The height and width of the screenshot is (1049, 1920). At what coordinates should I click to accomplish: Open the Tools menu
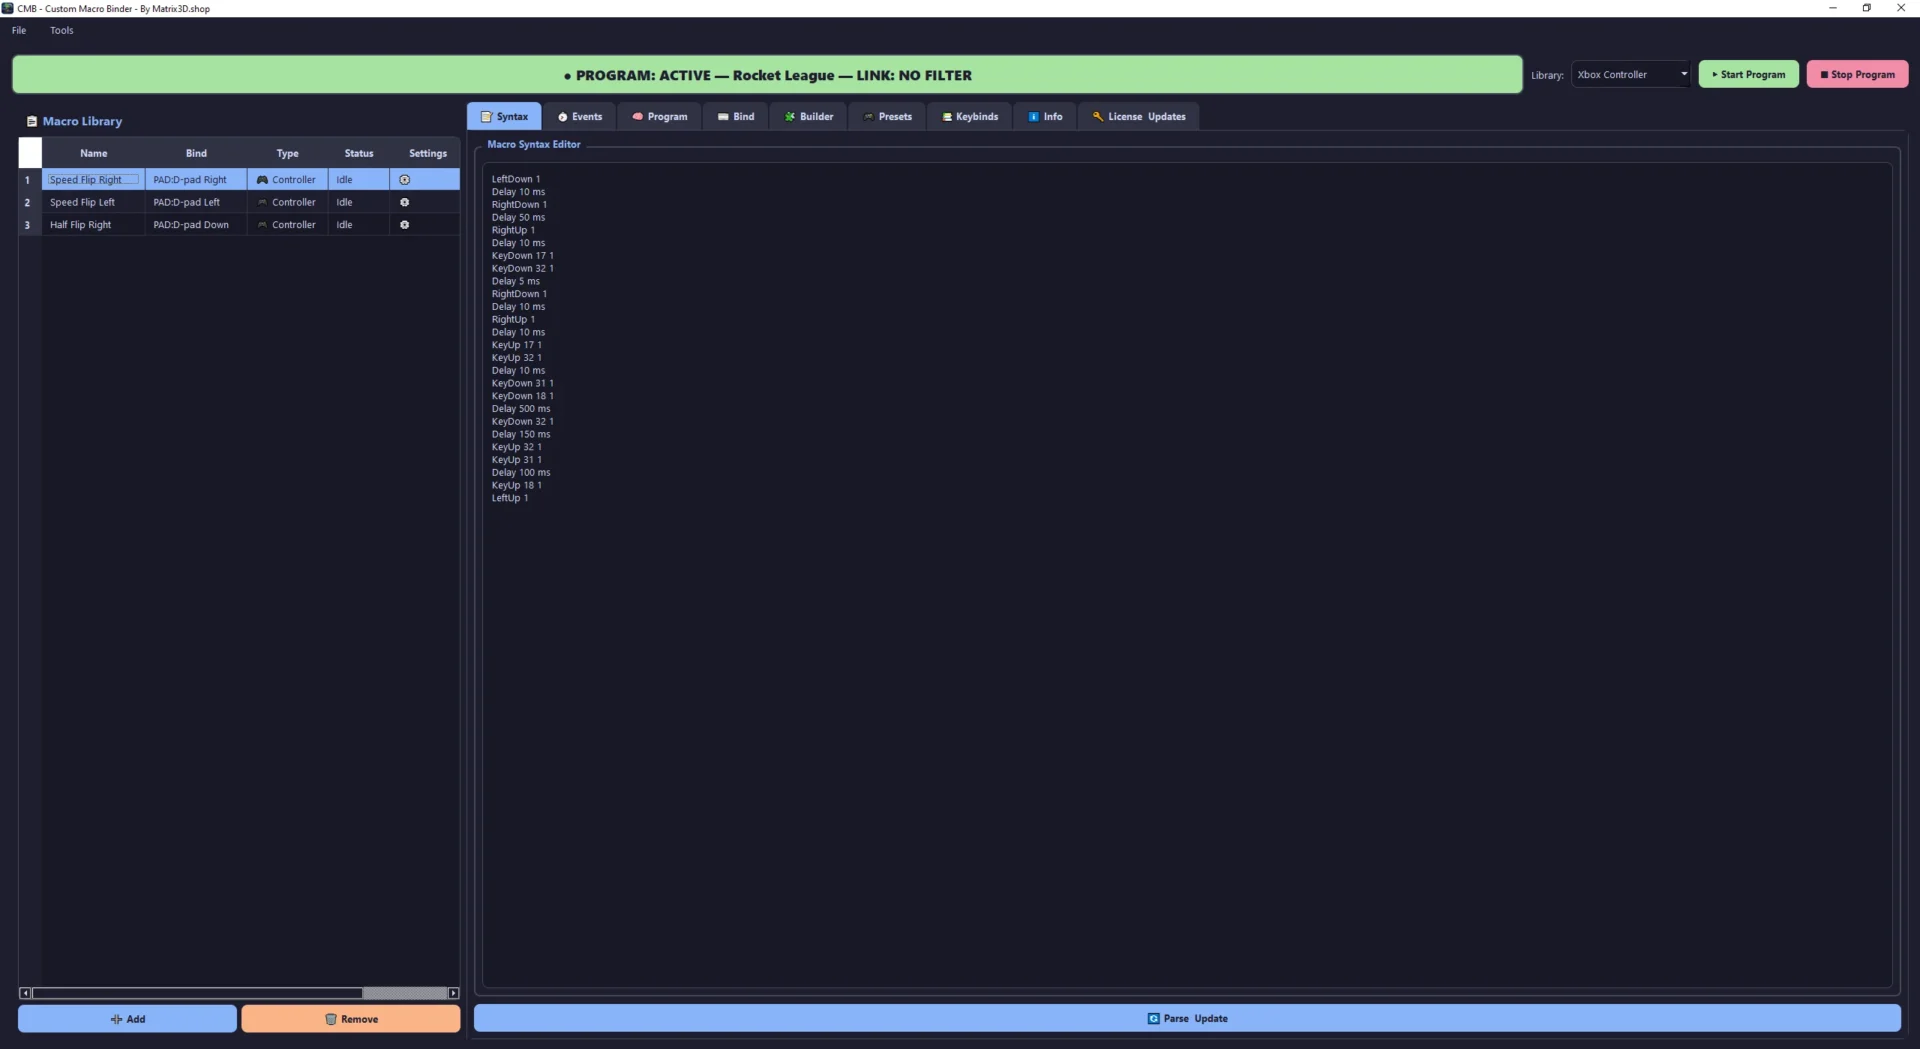62,30
